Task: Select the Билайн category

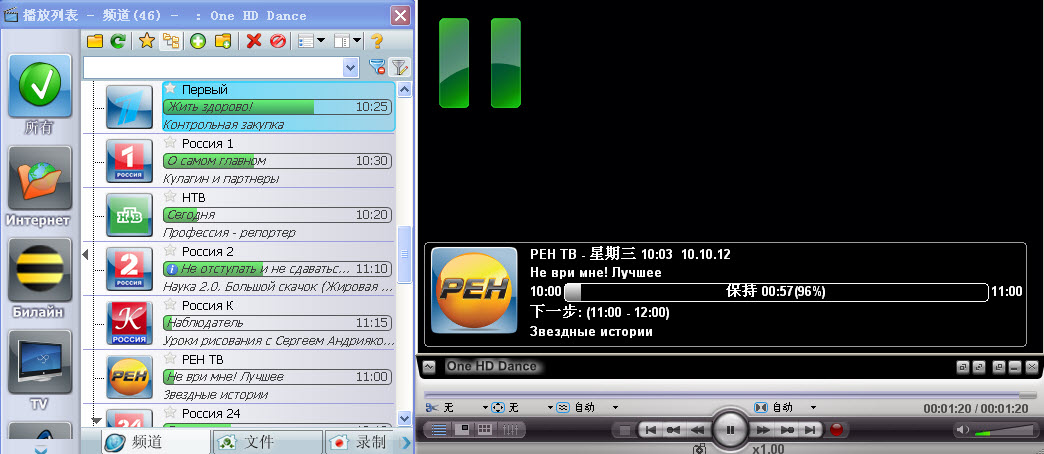Action: click(39, 279)
